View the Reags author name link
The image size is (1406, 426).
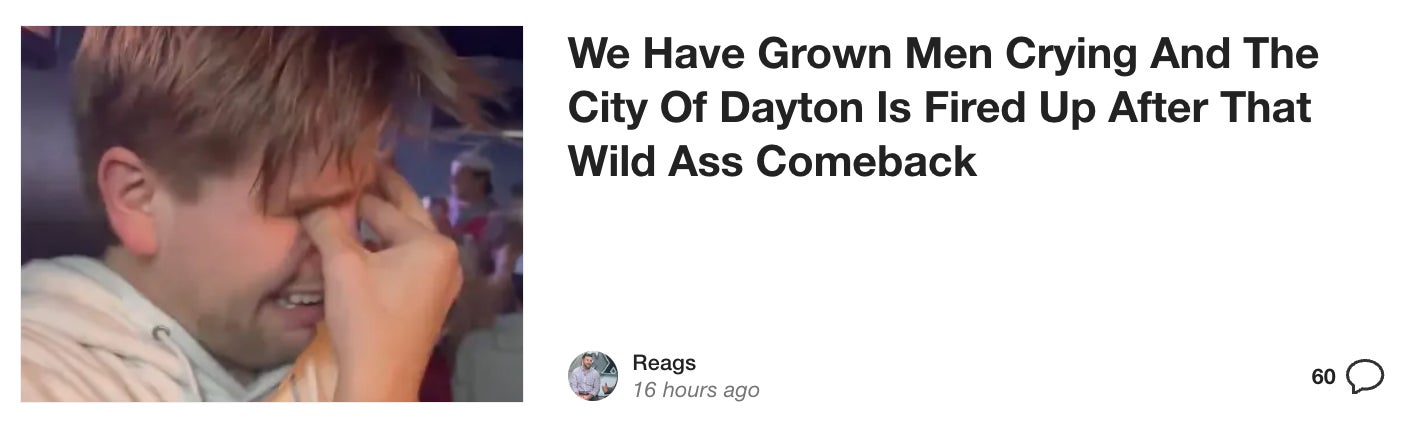pos(664,363)
